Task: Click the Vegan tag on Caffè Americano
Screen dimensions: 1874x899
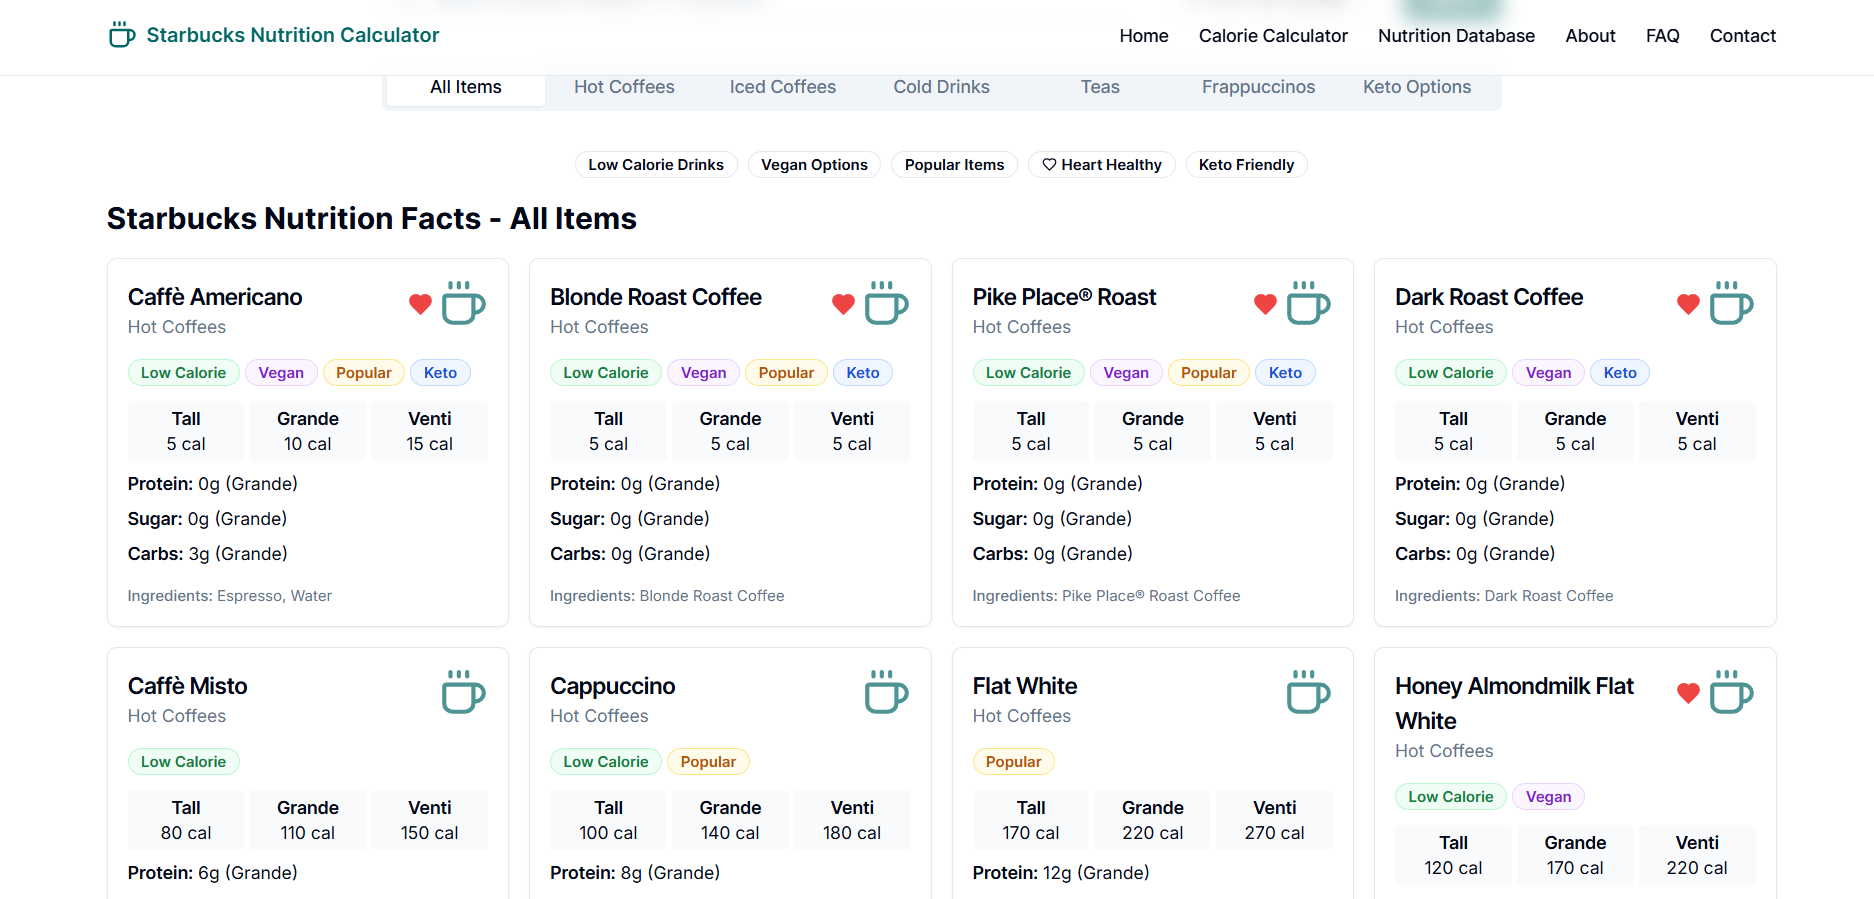Action: point(281,373)
